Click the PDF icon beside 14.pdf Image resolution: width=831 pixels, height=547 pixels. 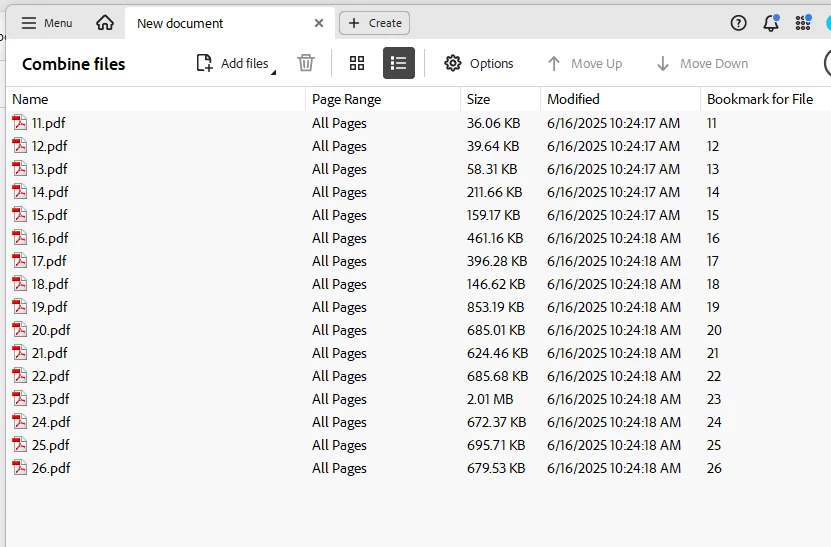pos(20,191)
